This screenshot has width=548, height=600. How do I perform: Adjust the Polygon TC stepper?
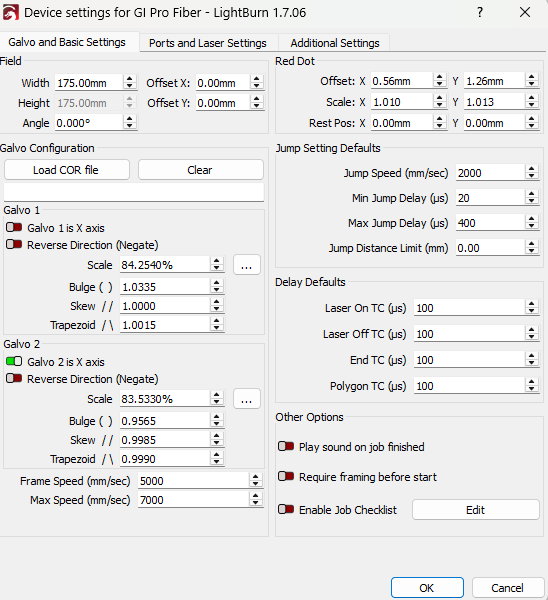(x=532, y=385)
